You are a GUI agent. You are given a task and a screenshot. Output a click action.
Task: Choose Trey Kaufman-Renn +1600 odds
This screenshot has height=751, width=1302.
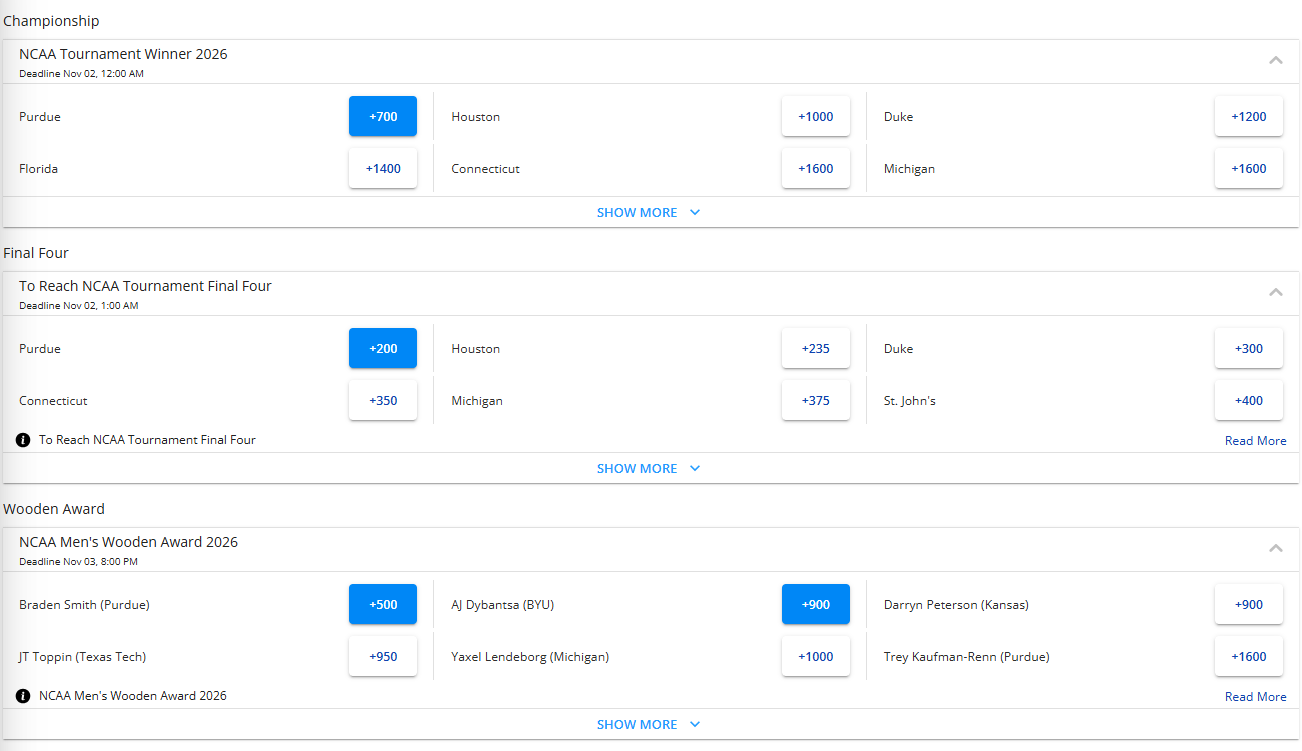pos(1248,656)
